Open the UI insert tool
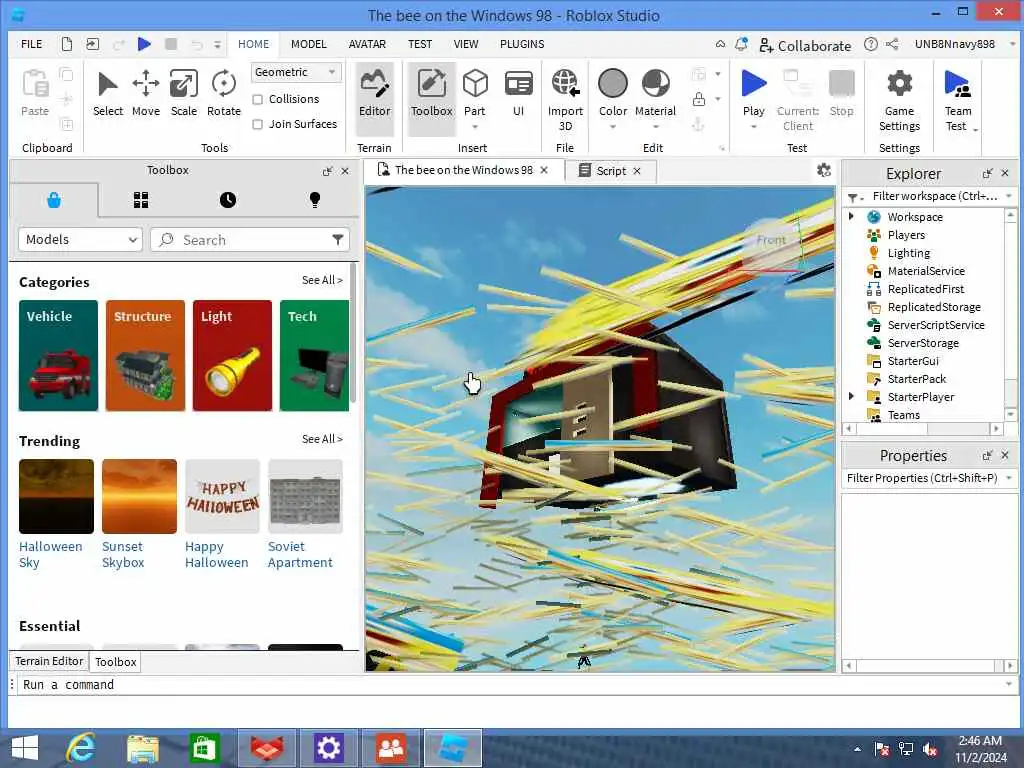 (519, 94)
